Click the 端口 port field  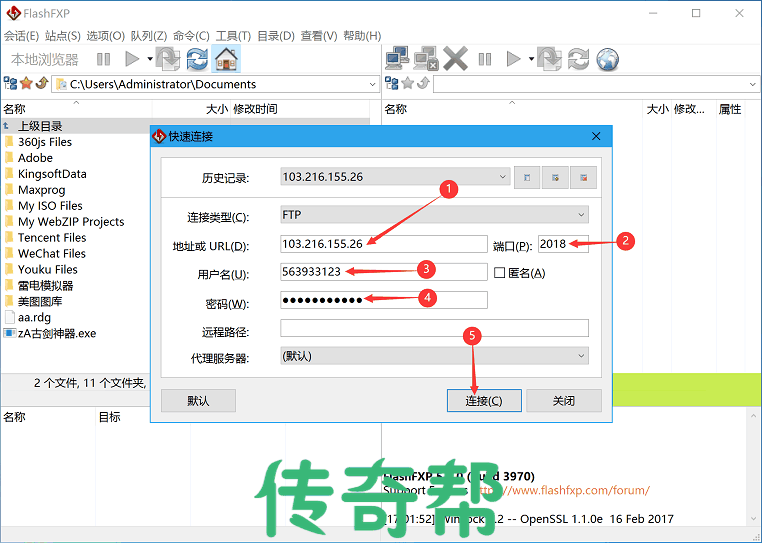tap(563, 244)
